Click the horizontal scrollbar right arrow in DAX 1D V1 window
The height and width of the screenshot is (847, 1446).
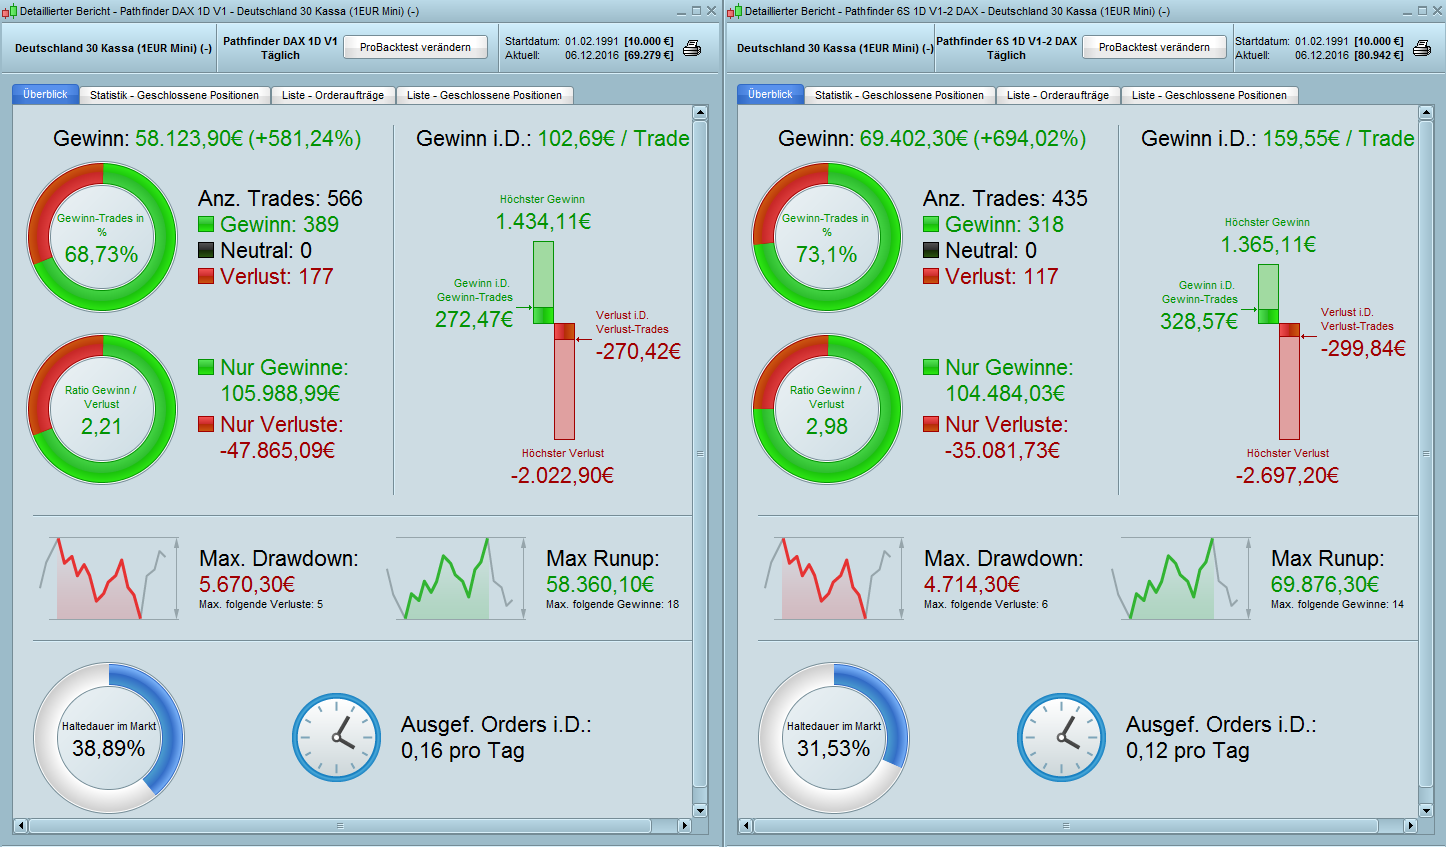(x=685, y=826)
